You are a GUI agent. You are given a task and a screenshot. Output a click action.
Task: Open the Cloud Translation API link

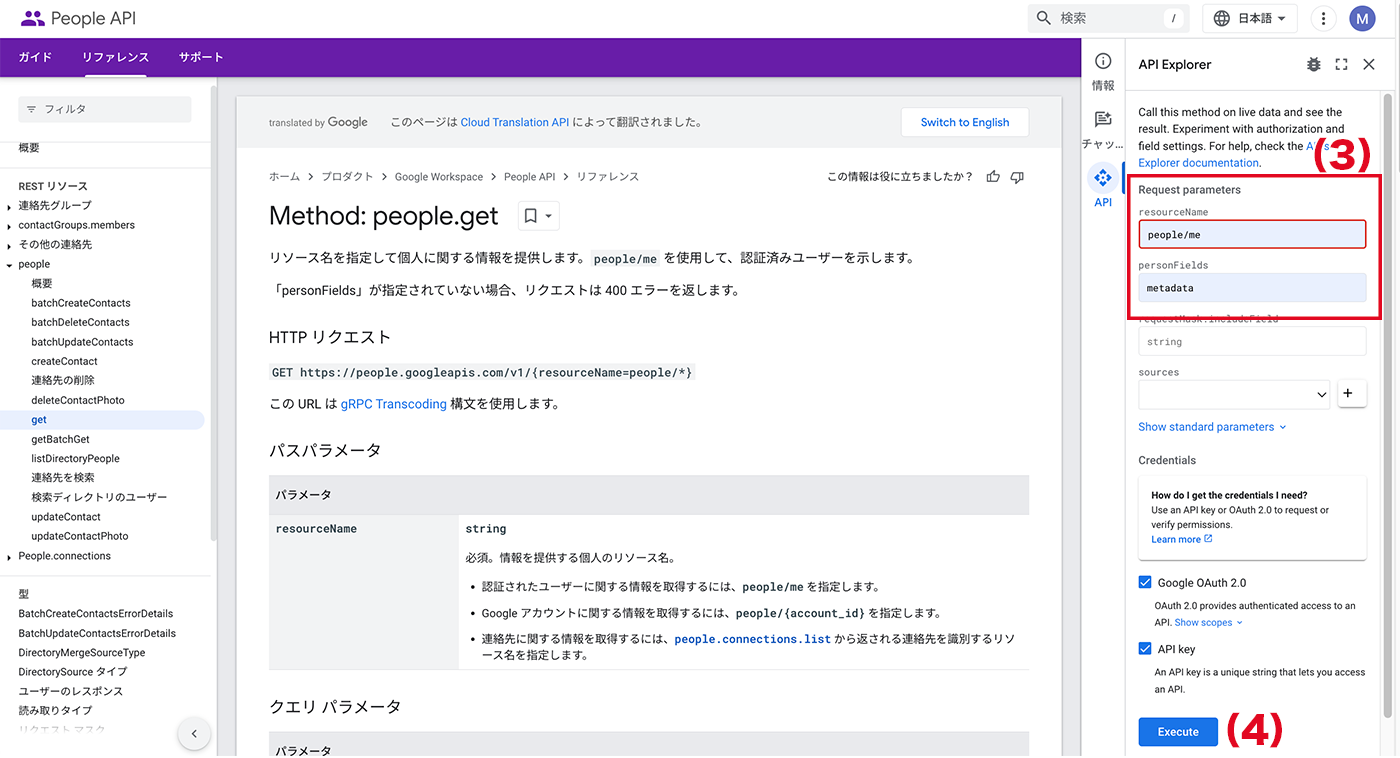(x=515, y=122)
